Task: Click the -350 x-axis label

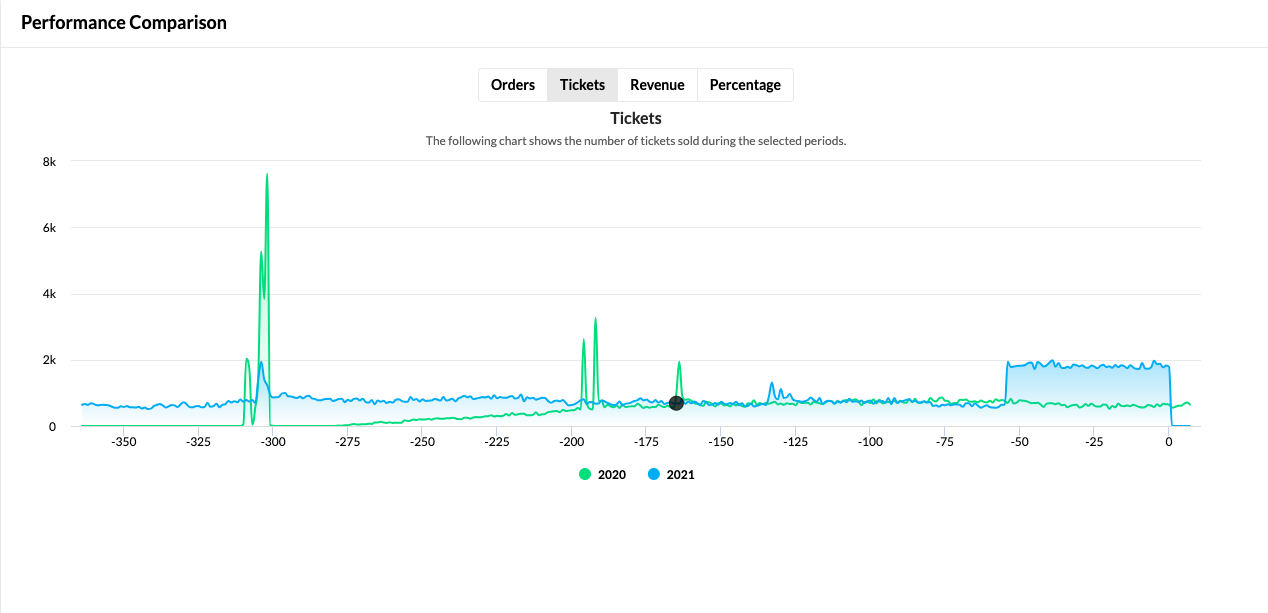Action: 123,441
